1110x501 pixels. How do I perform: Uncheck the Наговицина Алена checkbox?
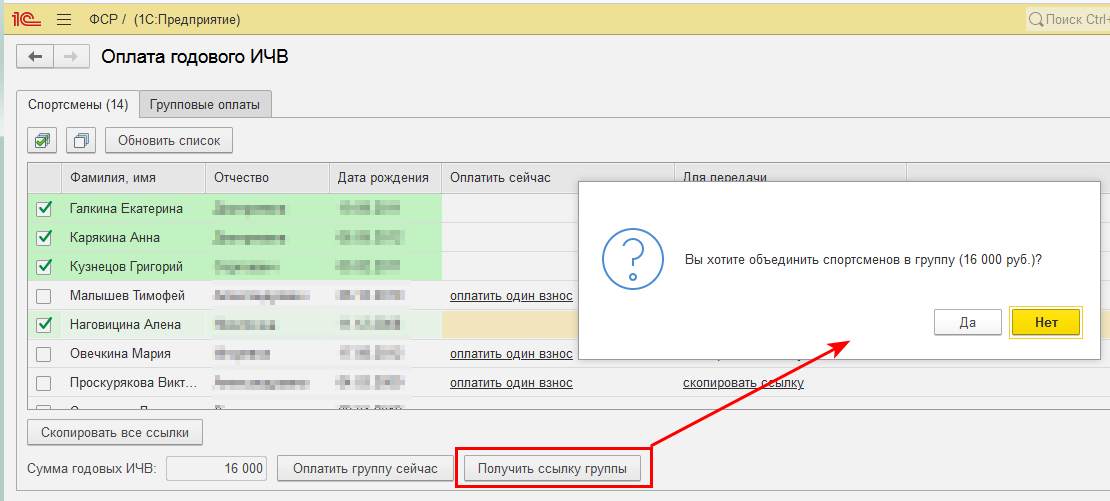pyautogui.click(x=44, y=325)
